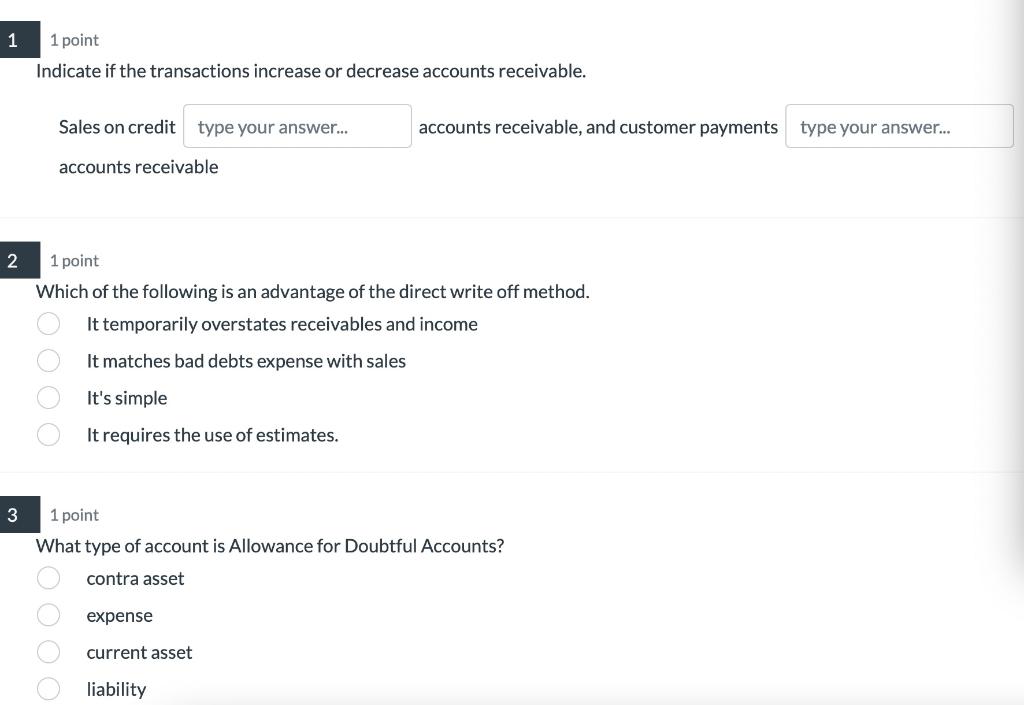
Task: Click the Allowance for Doubtful Accounts question text
Action: pyautogui.click(x=270, y=546)
